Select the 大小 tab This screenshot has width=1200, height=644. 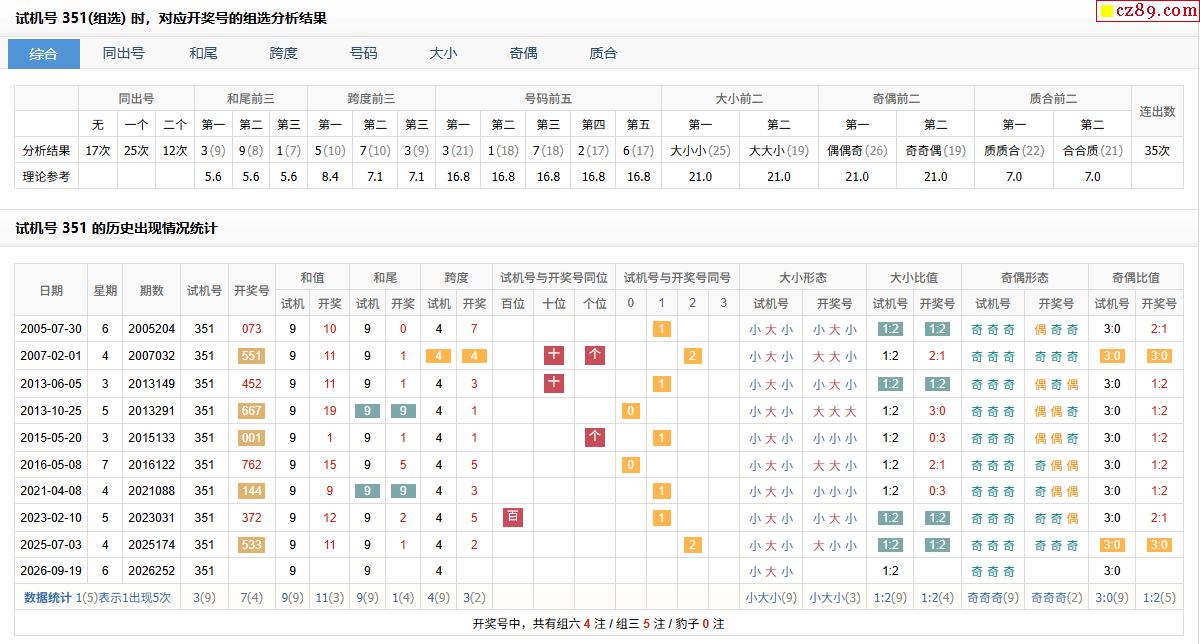(444, 54)
